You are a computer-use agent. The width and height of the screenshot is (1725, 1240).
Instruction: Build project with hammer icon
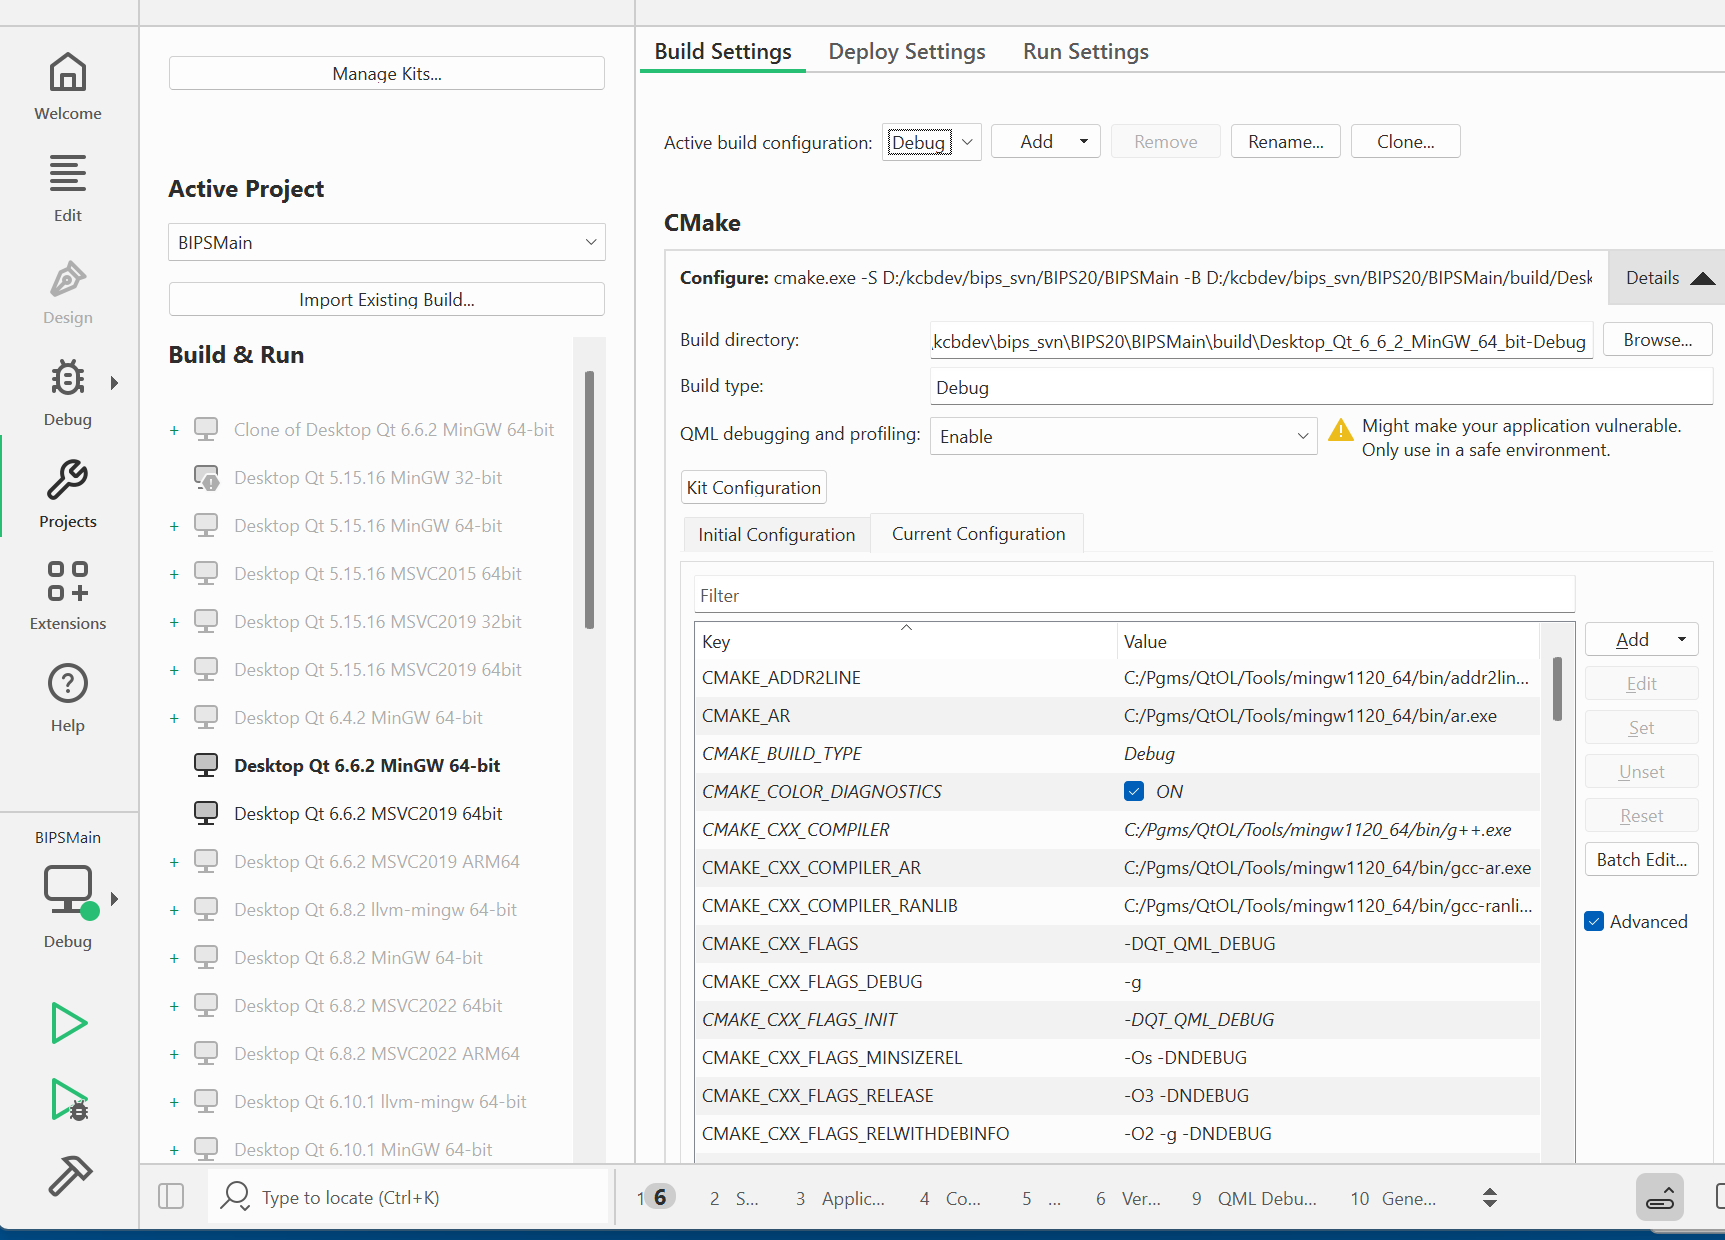69,1176
